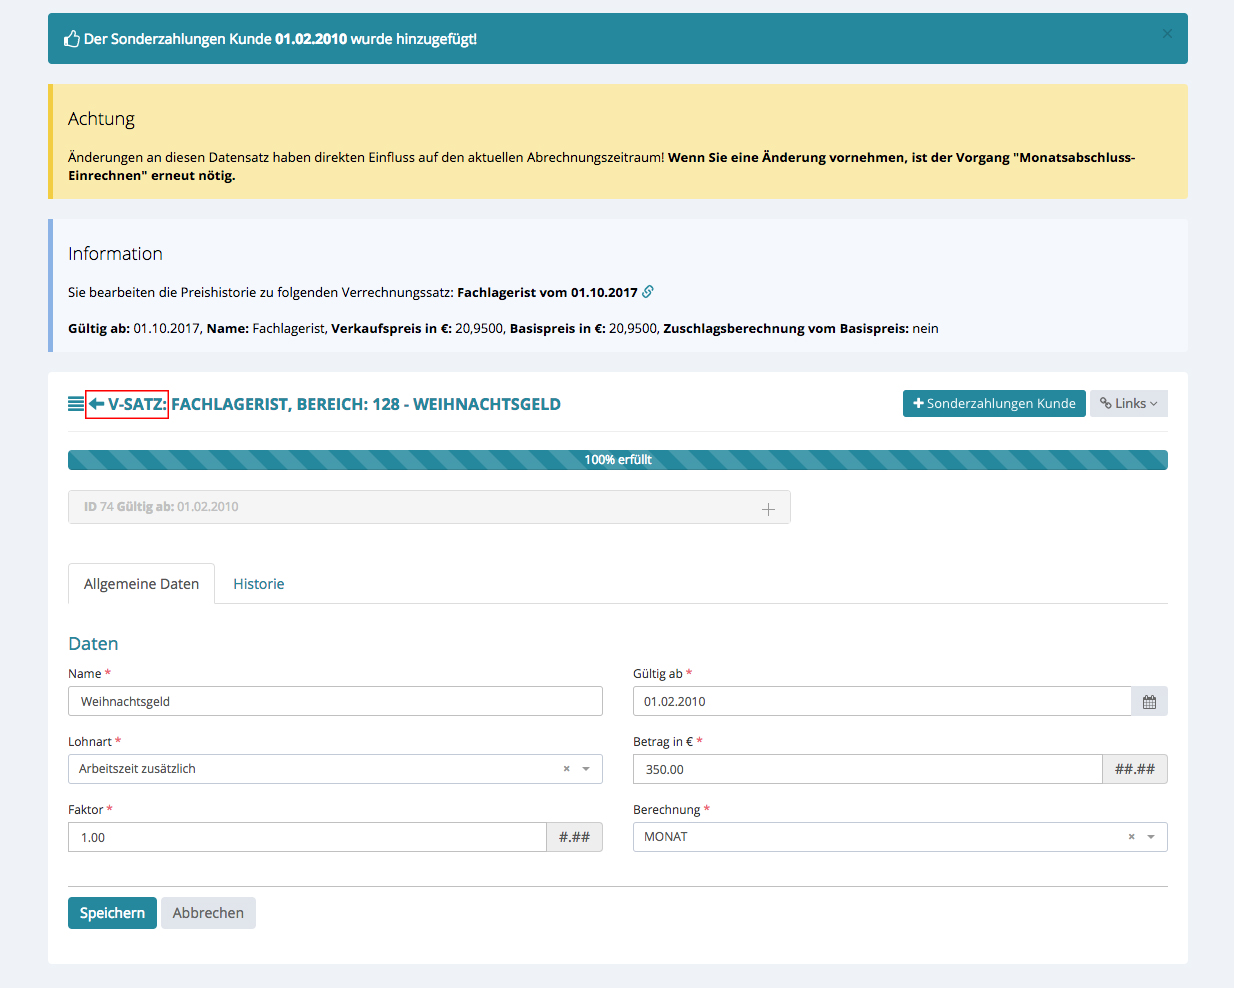
Task: Open the Gültig ab calendar picker
Action: tap(1149, 702)
